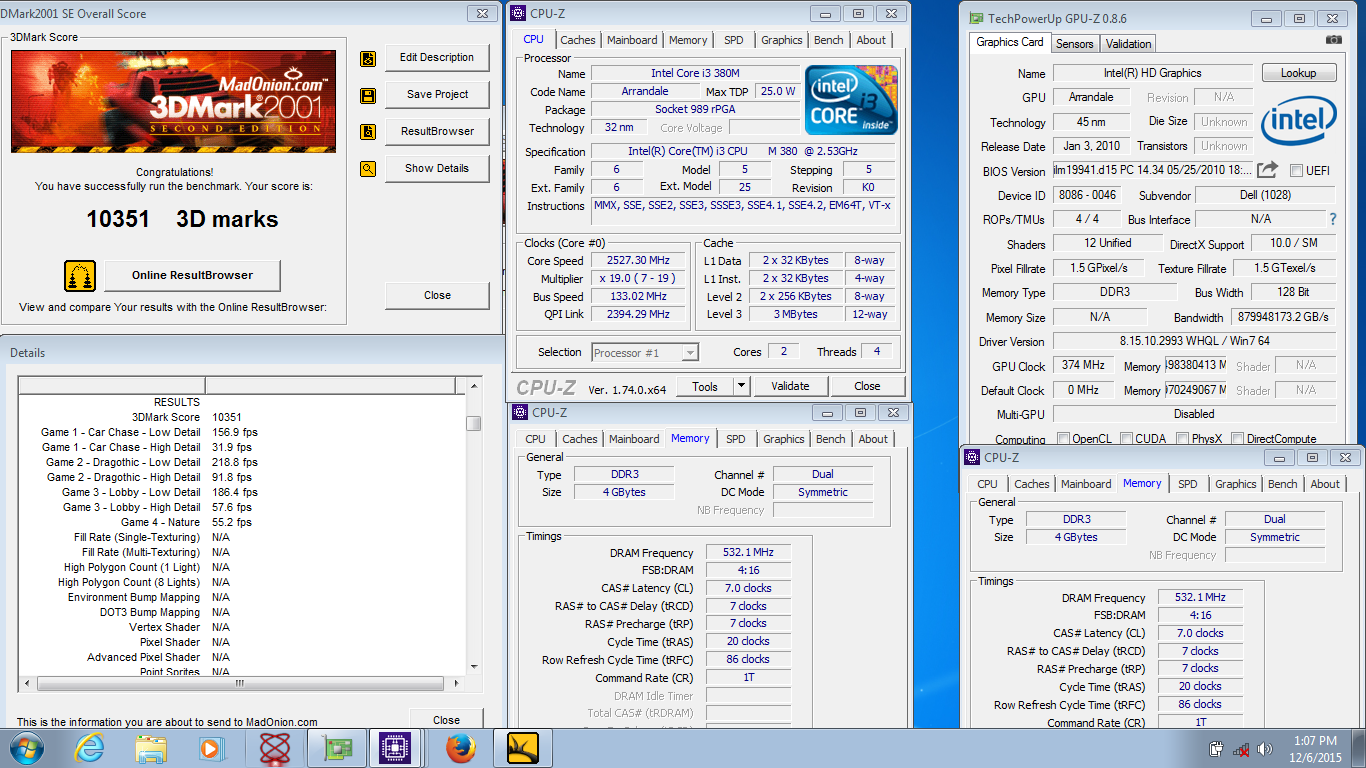This screenshot has height=768, width=1366.
Task: Toggle the UEFI checkbox in GPU-Z
Action: [x=1297, y=171]
